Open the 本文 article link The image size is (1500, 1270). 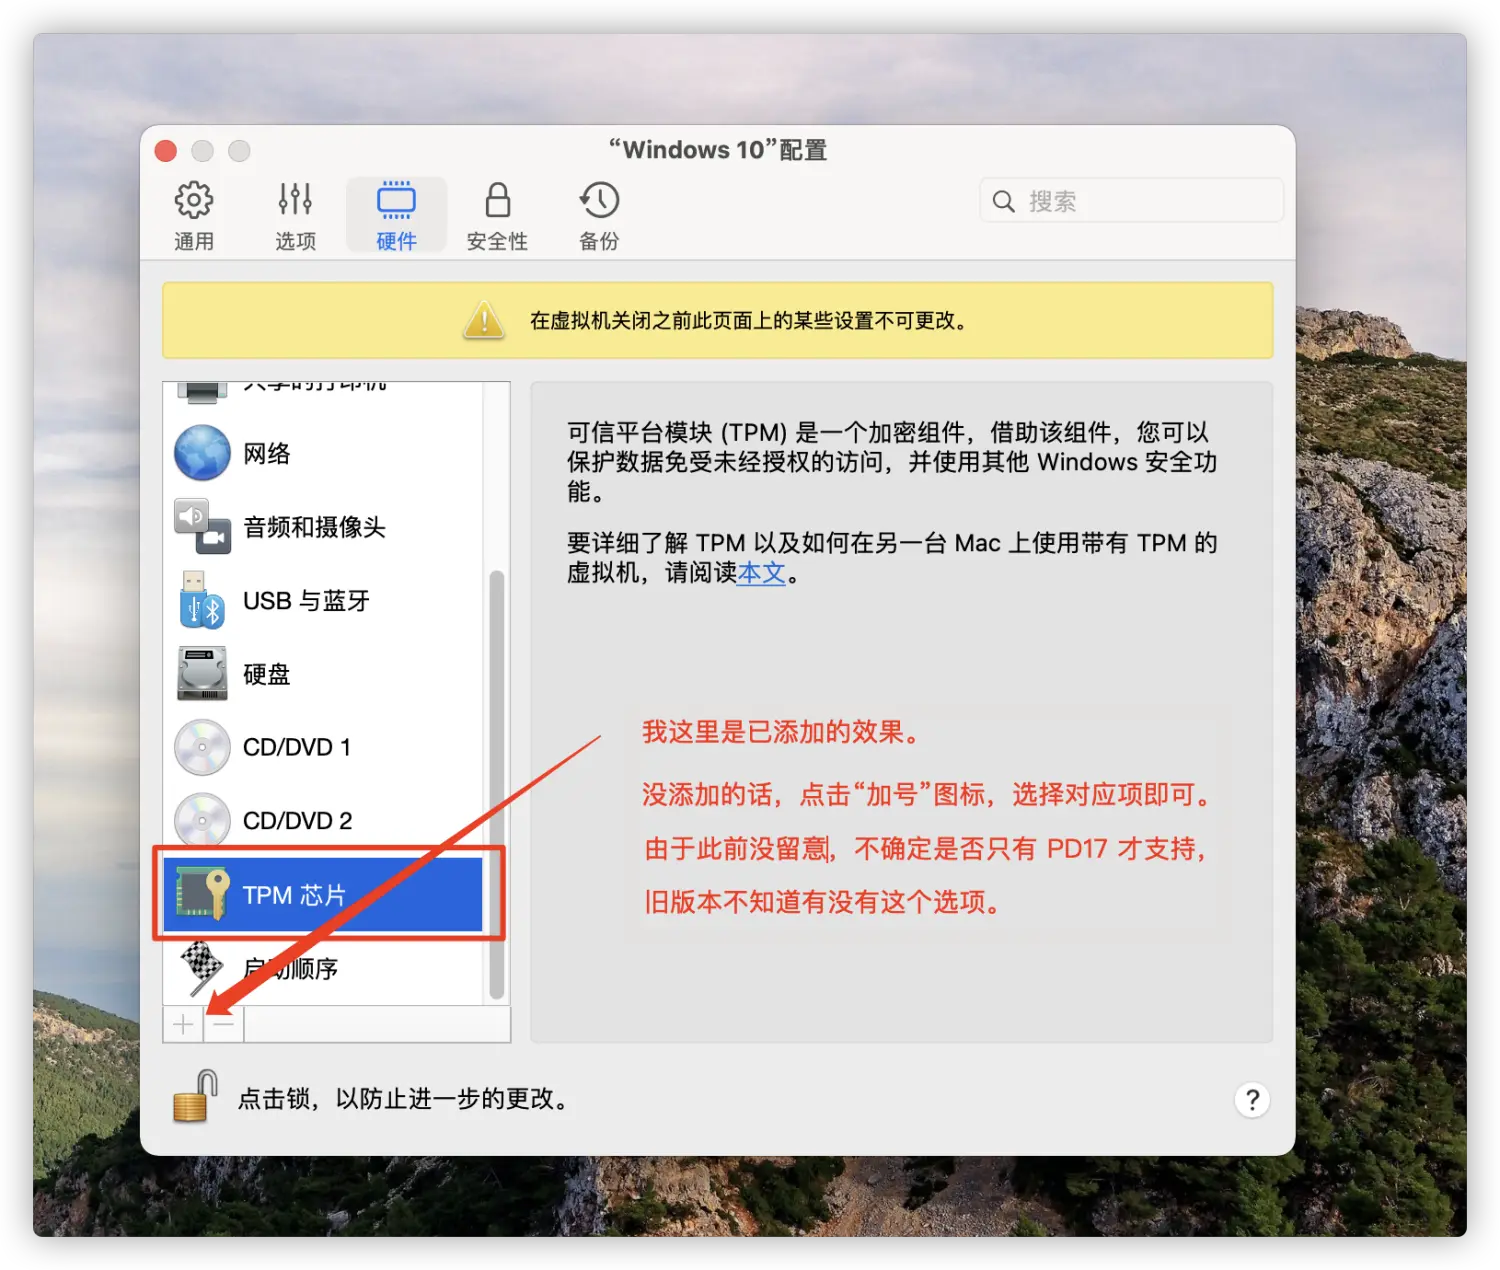coord(762,573)
